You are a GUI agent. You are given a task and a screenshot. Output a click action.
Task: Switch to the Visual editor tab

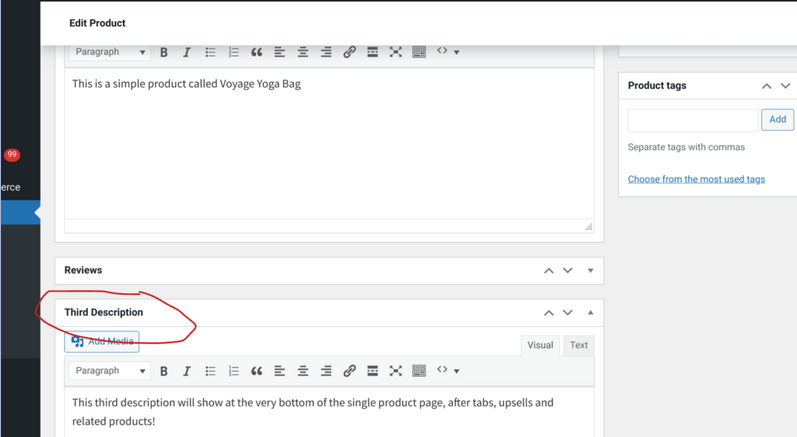[540, 345]
